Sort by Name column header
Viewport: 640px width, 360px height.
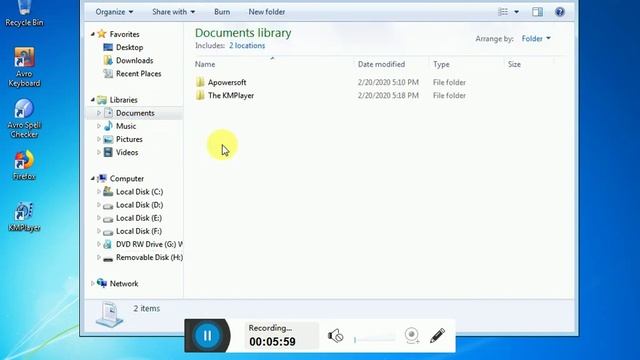205,64
